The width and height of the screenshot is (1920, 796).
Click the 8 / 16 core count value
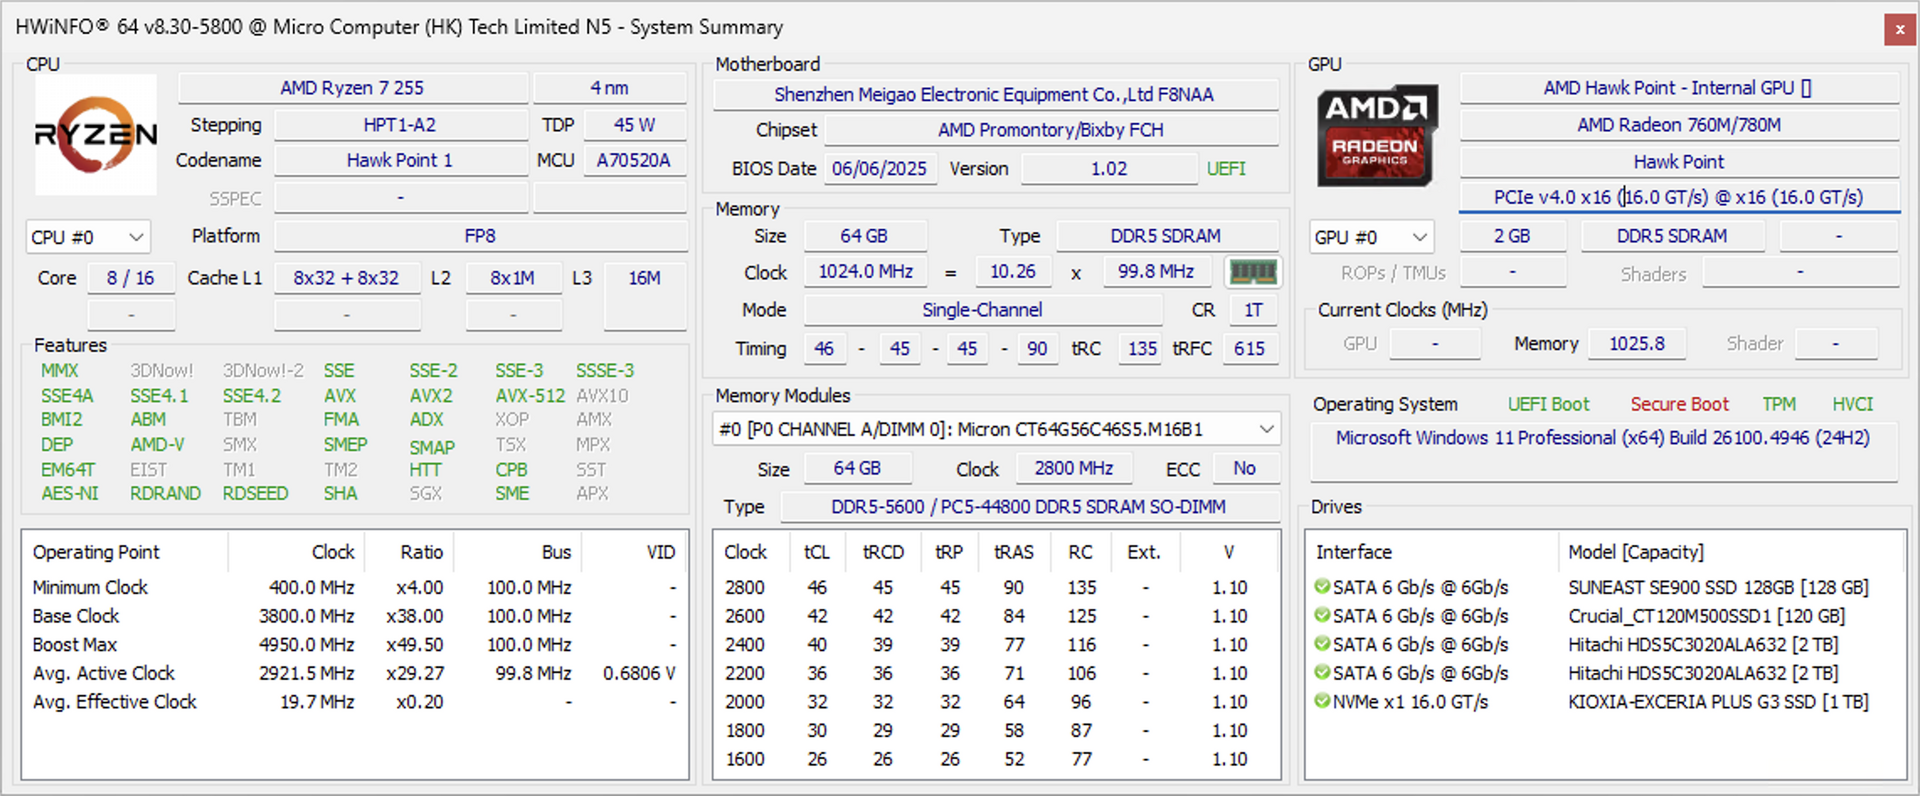131,278
